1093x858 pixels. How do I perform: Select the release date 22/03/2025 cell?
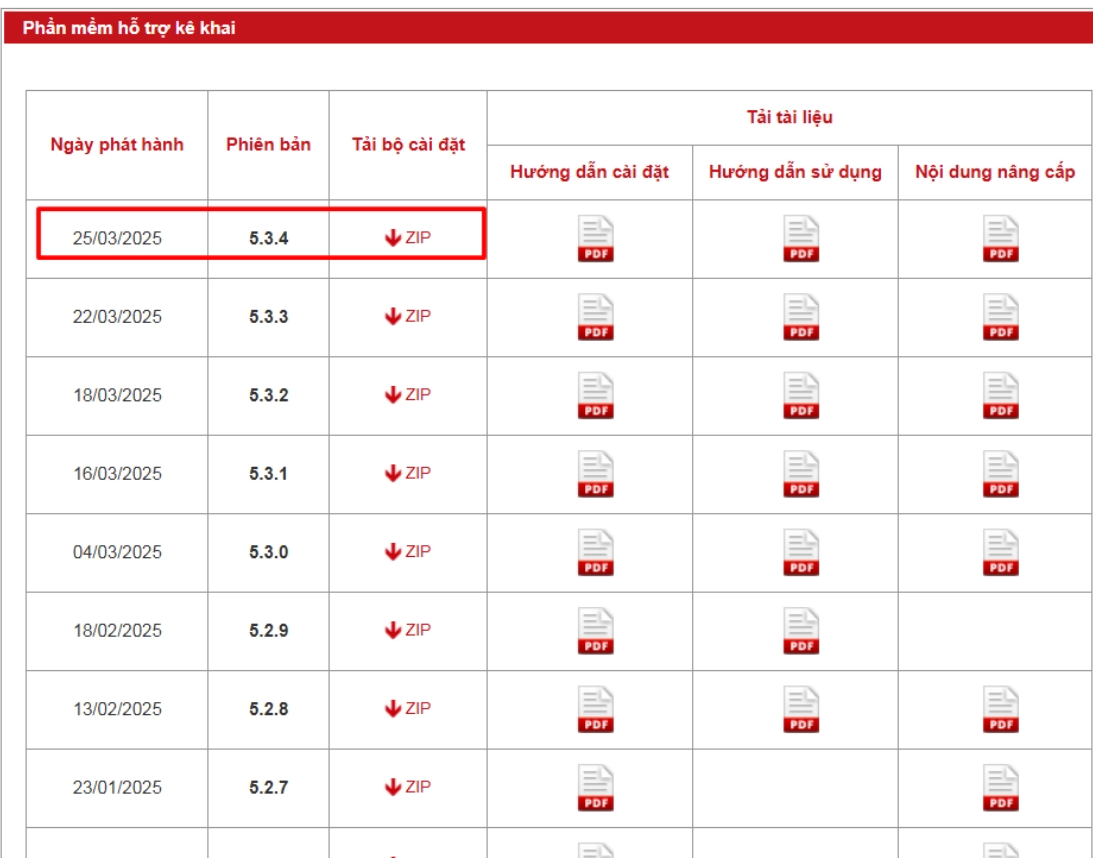[117, 317]
